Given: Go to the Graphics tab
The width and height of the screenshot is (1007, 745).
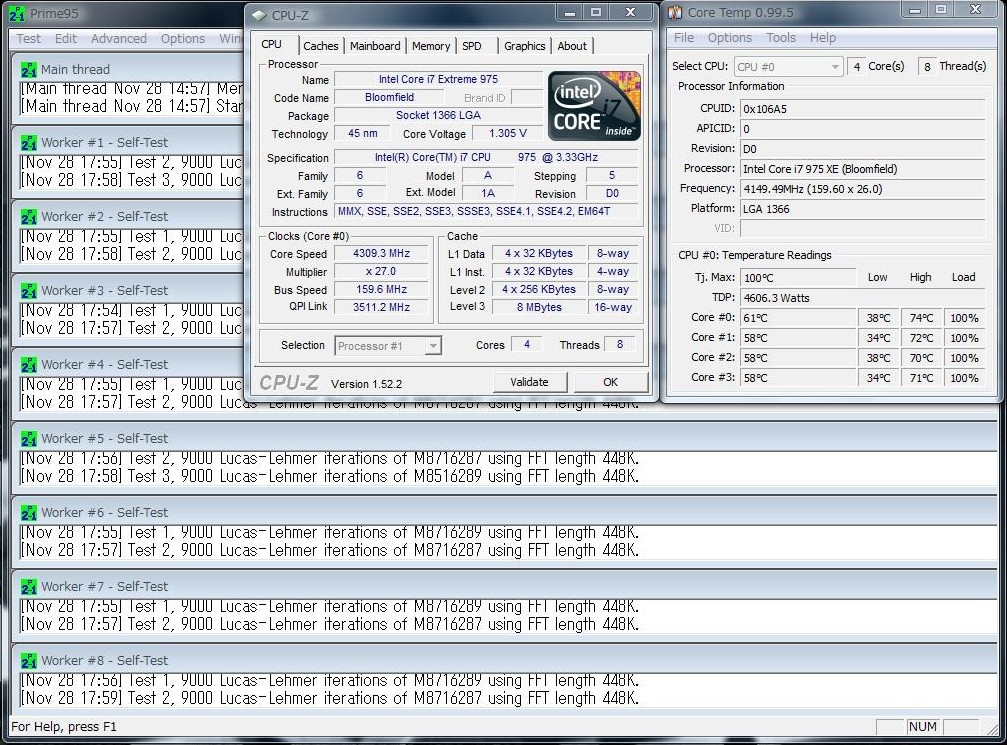Looking at the screenshot, I should (x=524, y=46).
